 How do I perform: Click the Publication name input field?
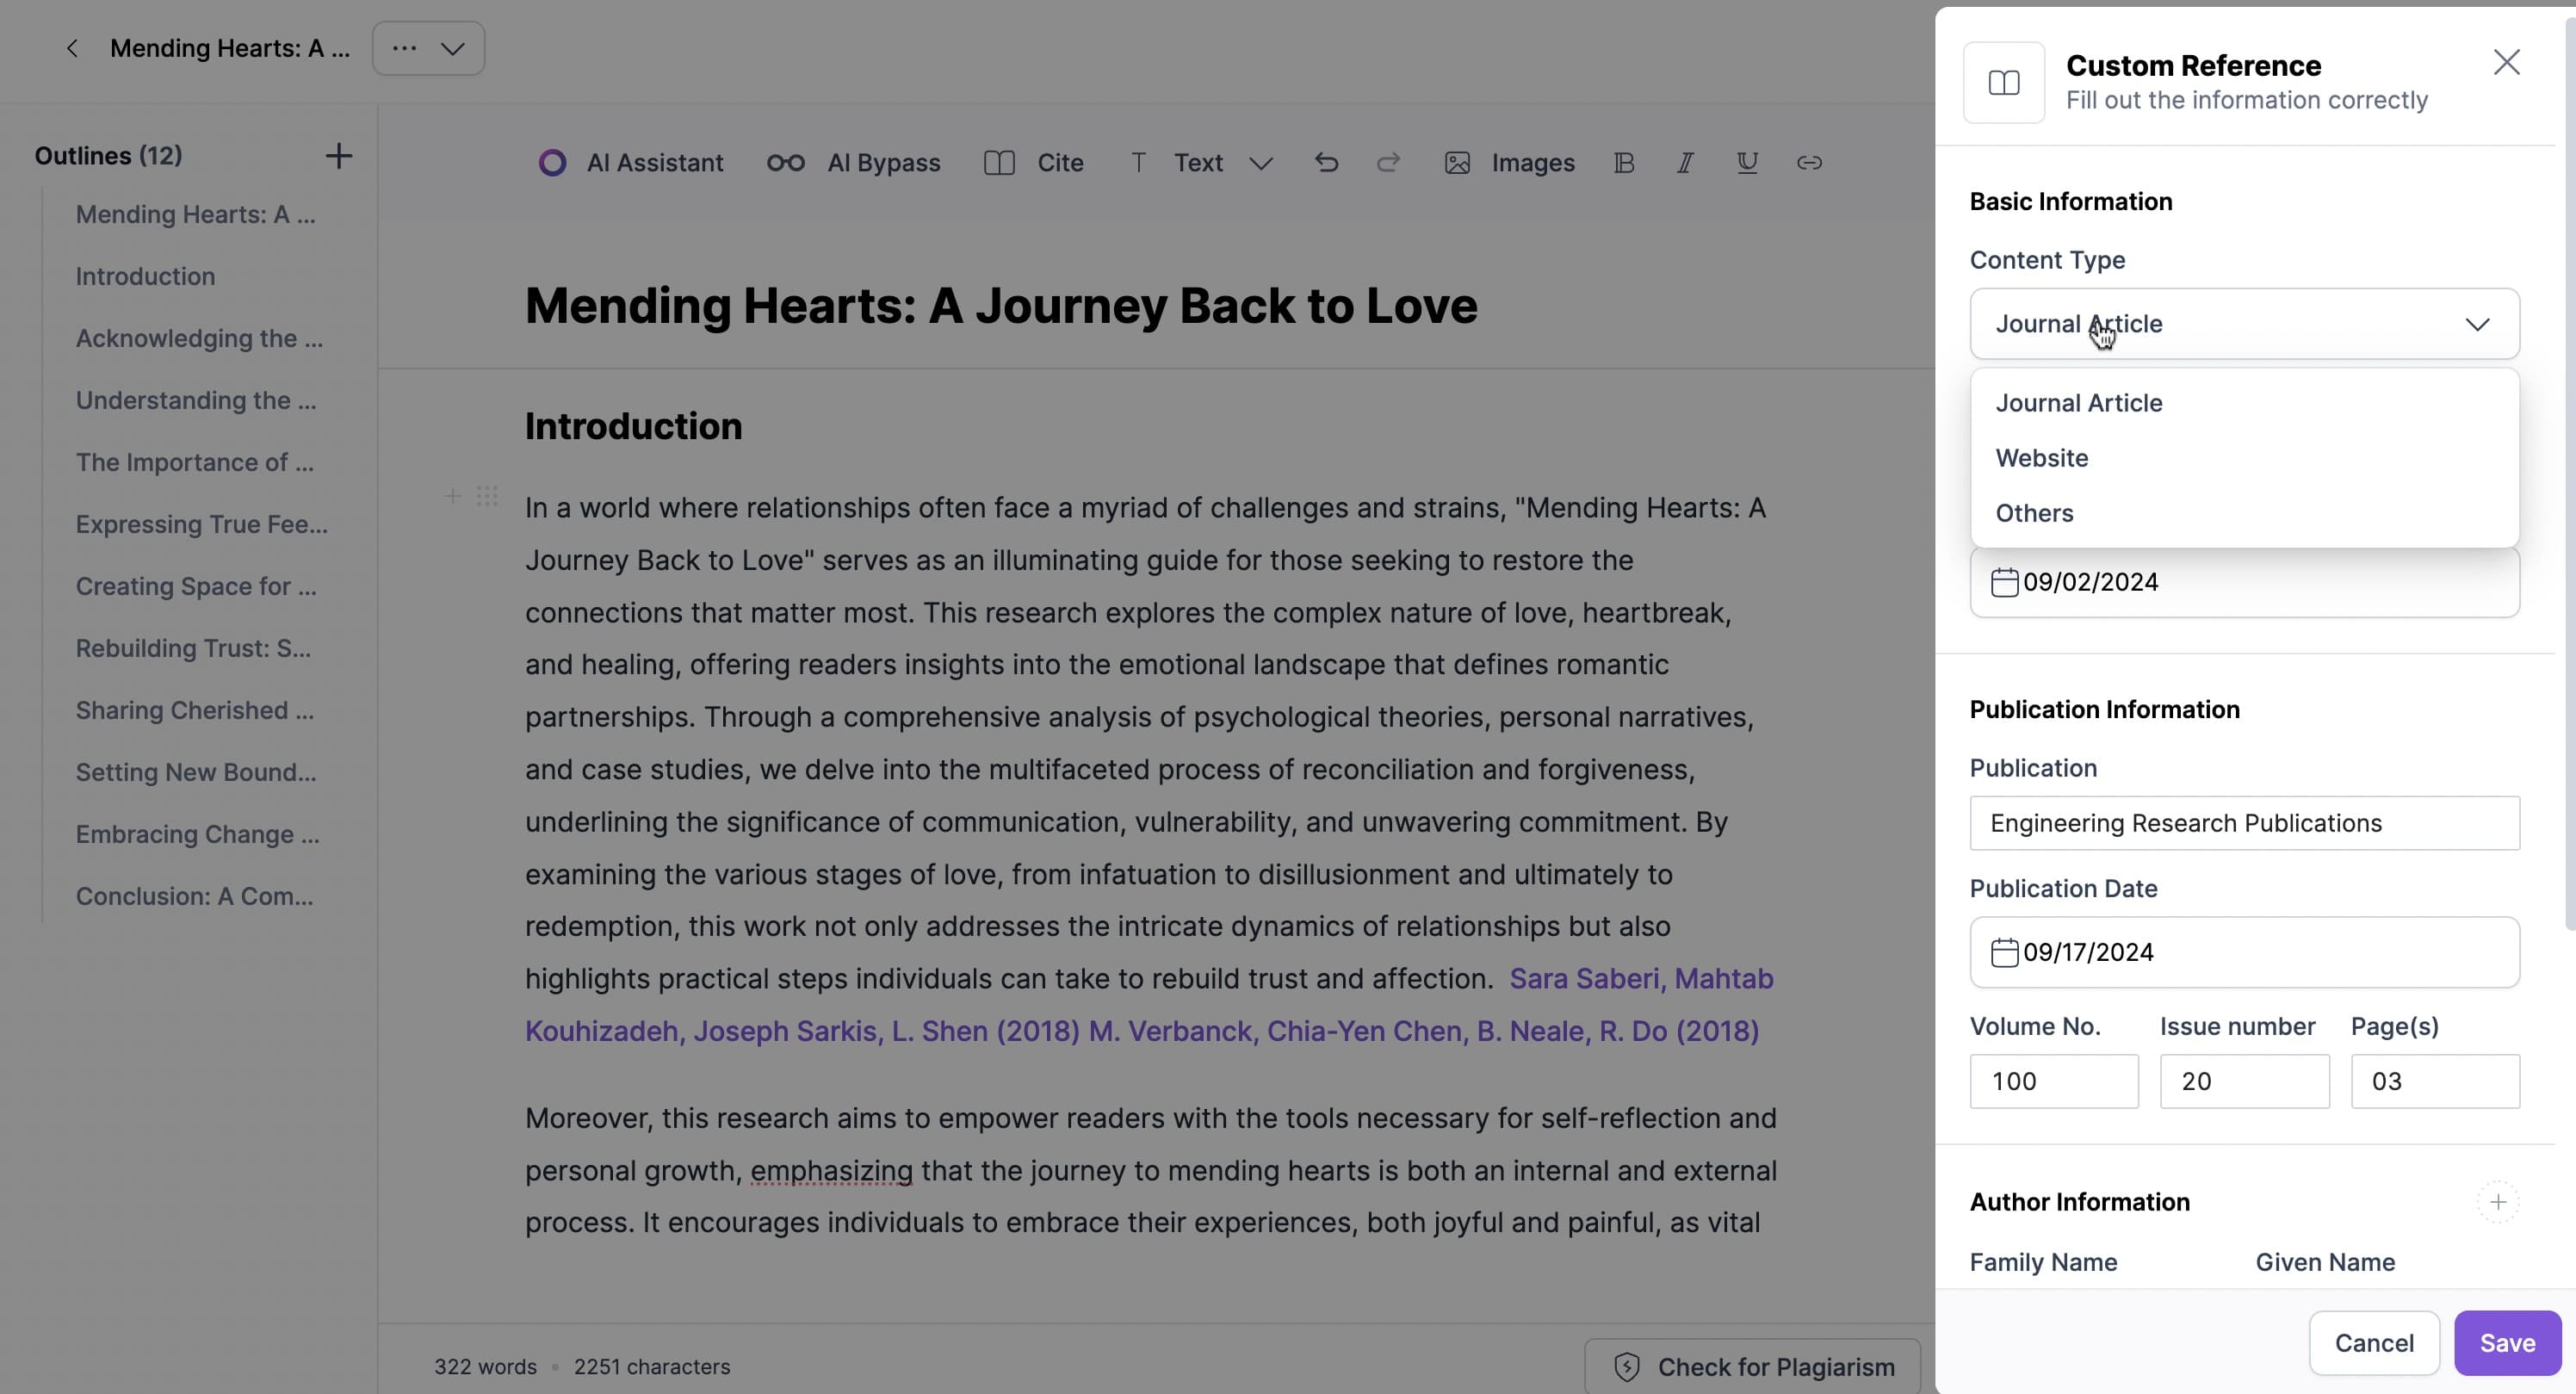[2244, 823]
